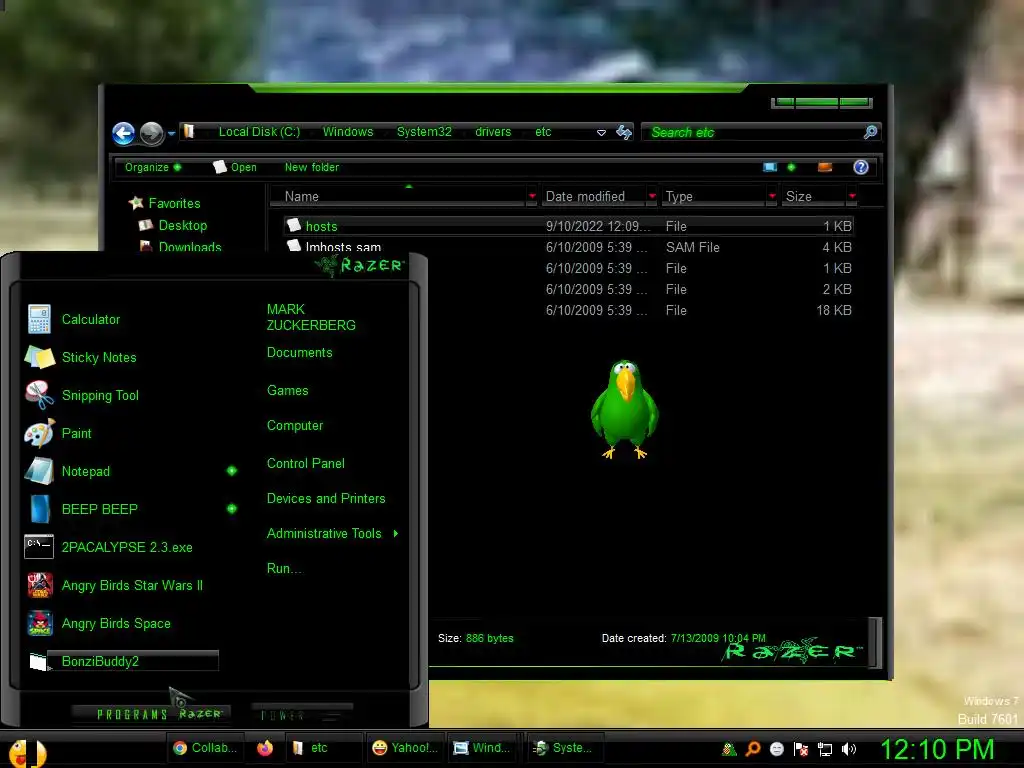This screenshot has width=1024, height=768.
Task: Open the More view options dropdown dot
Action: click(792, 167)
